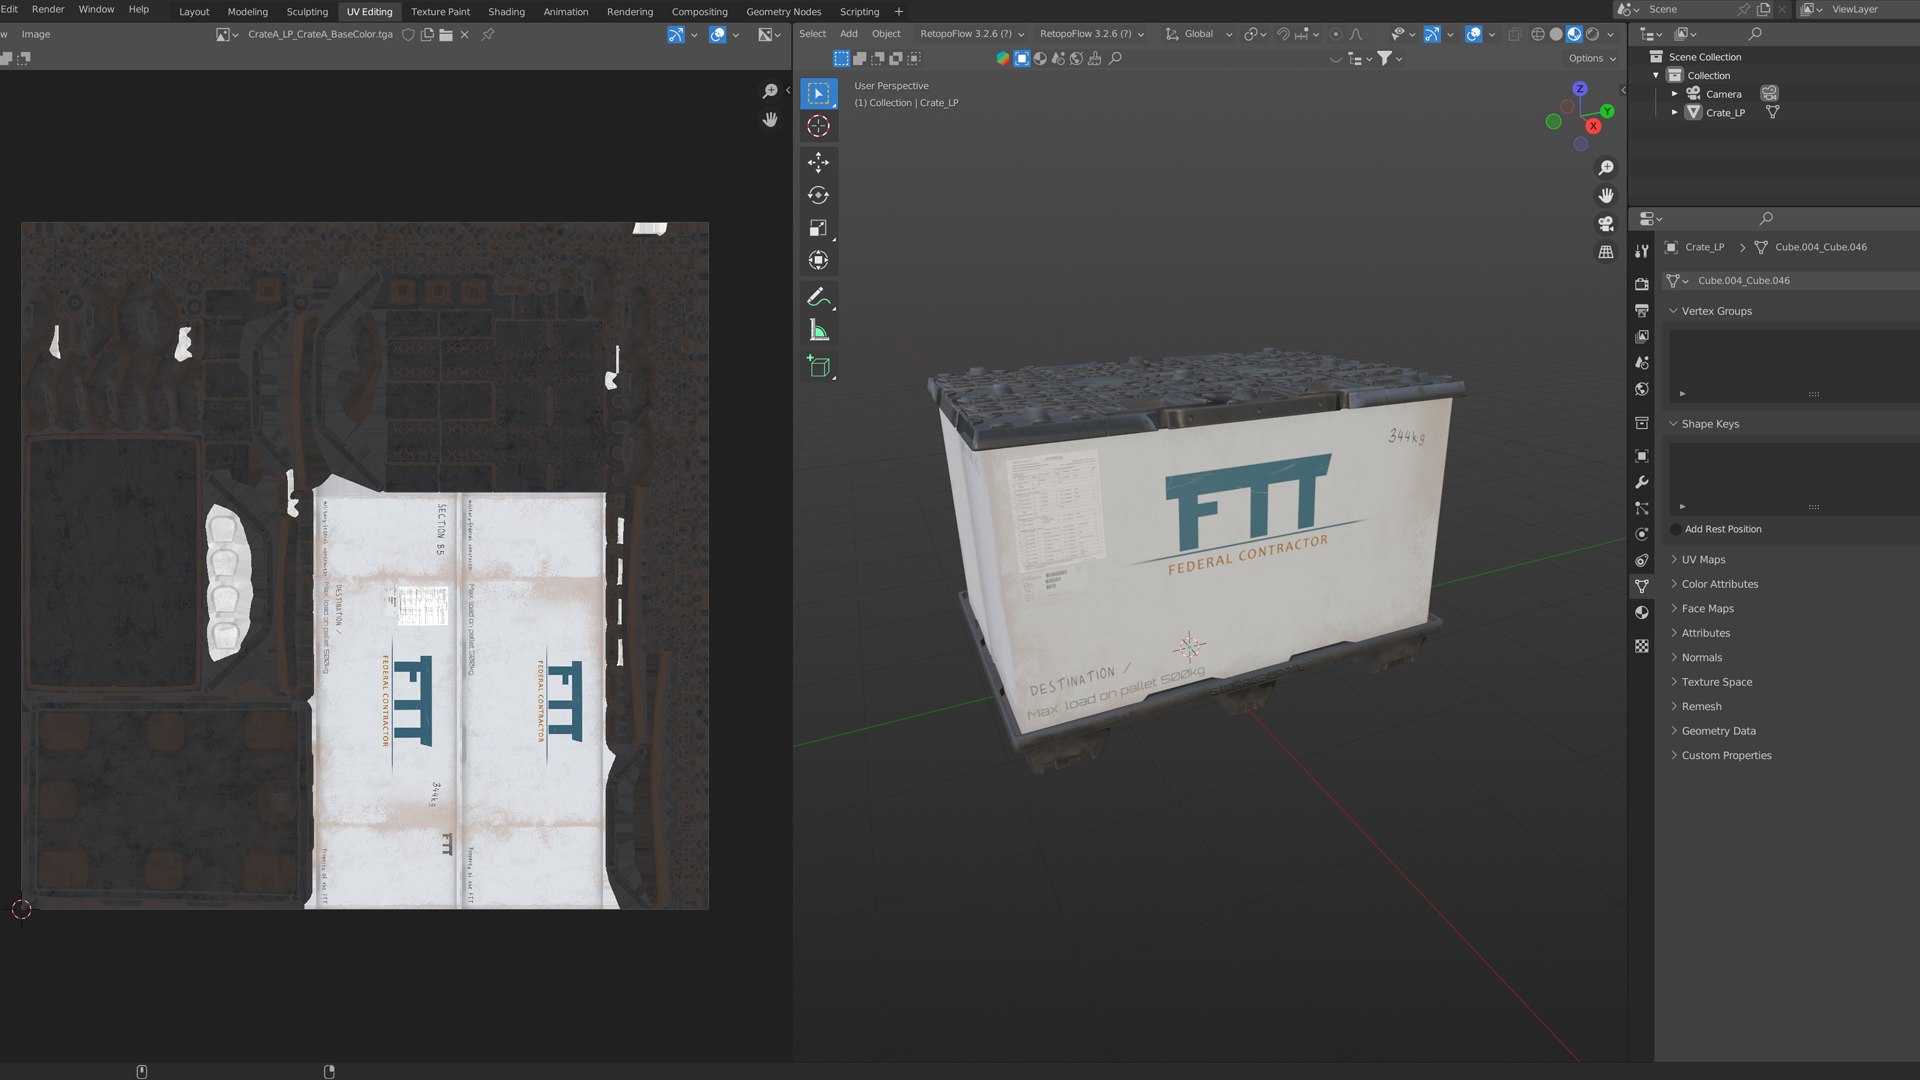Click the fake user shield icon

[x=408, y=34]
